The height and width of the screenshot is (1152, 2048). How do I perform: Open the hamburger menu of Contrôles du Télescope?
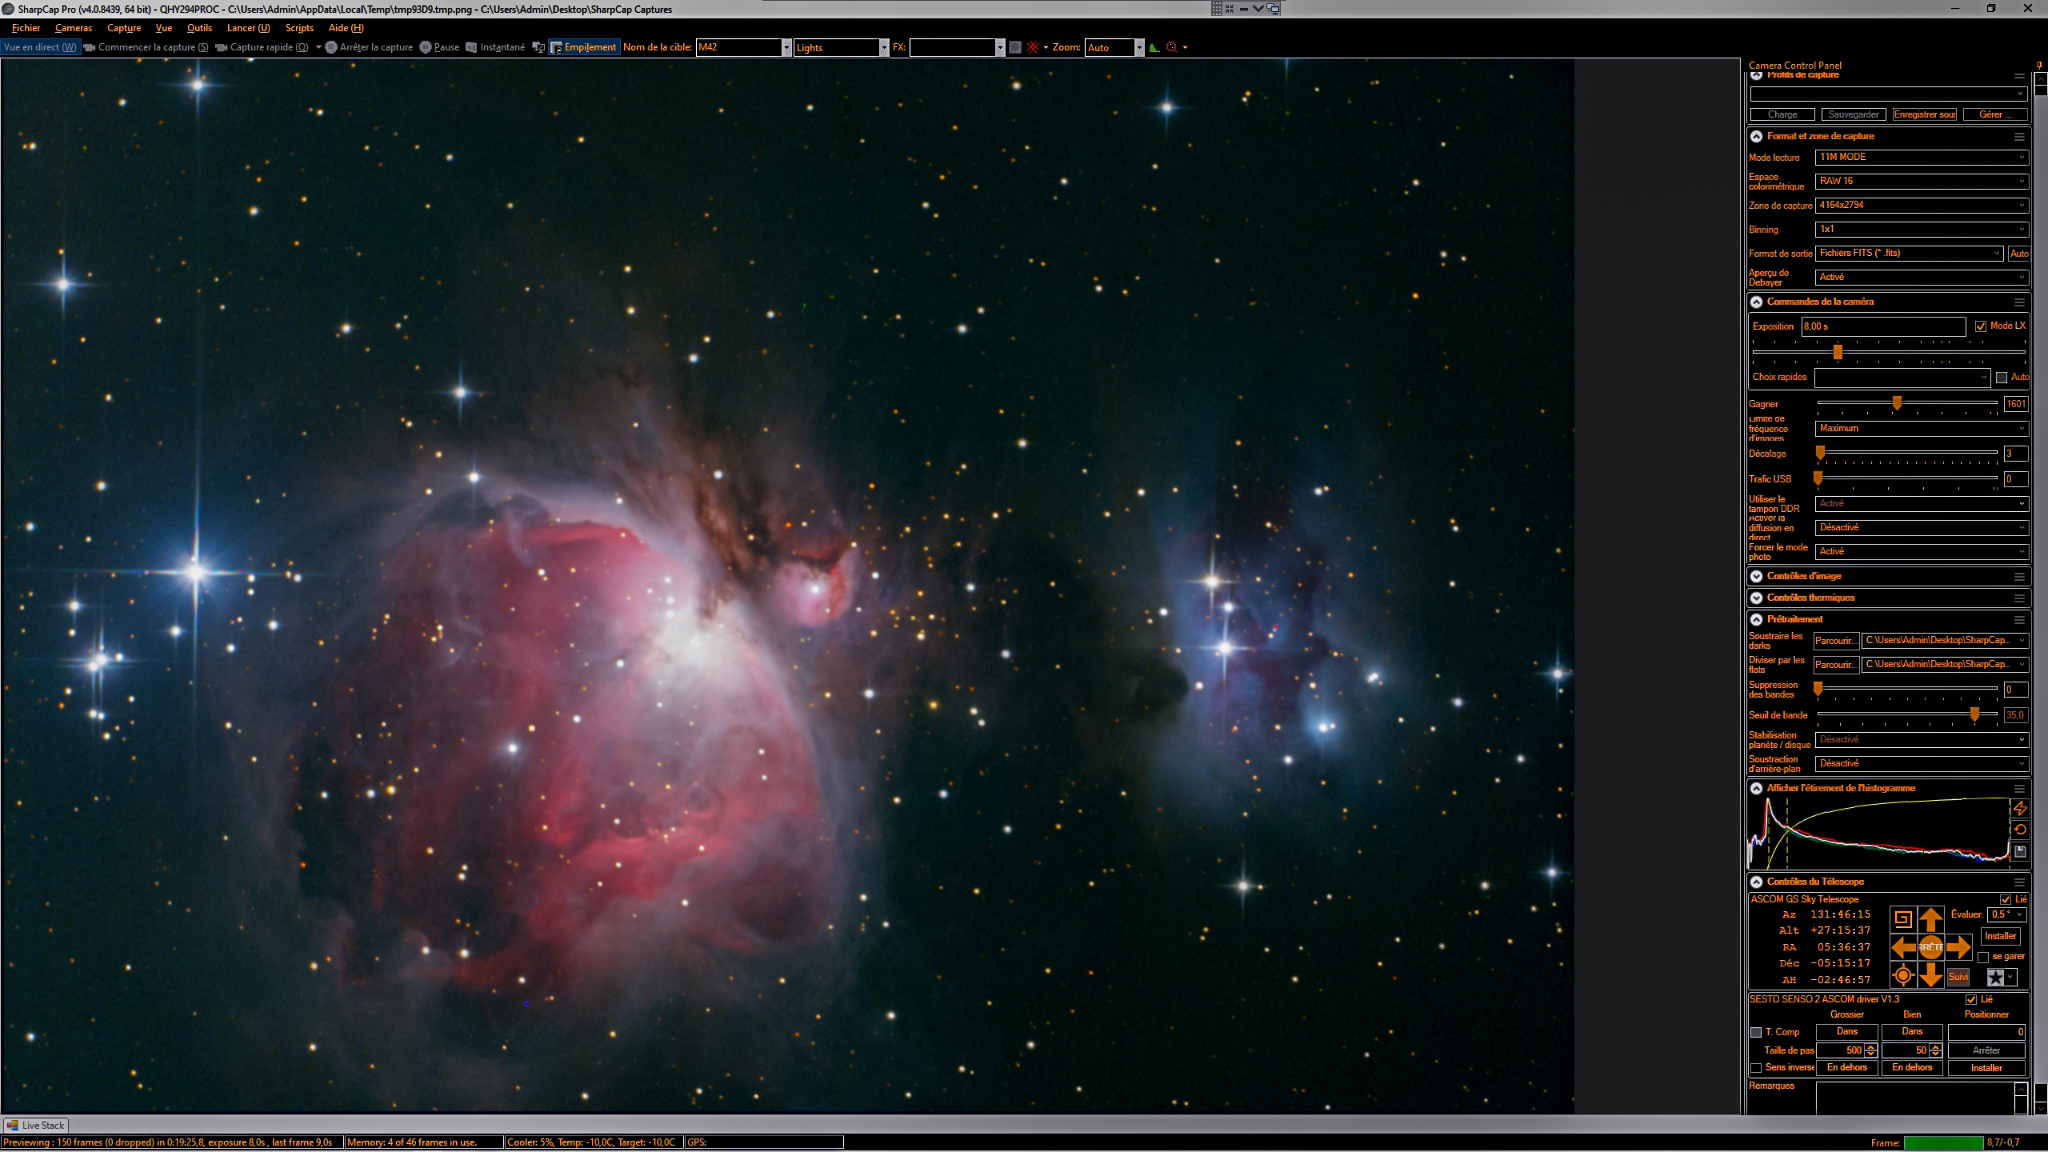2019,882
